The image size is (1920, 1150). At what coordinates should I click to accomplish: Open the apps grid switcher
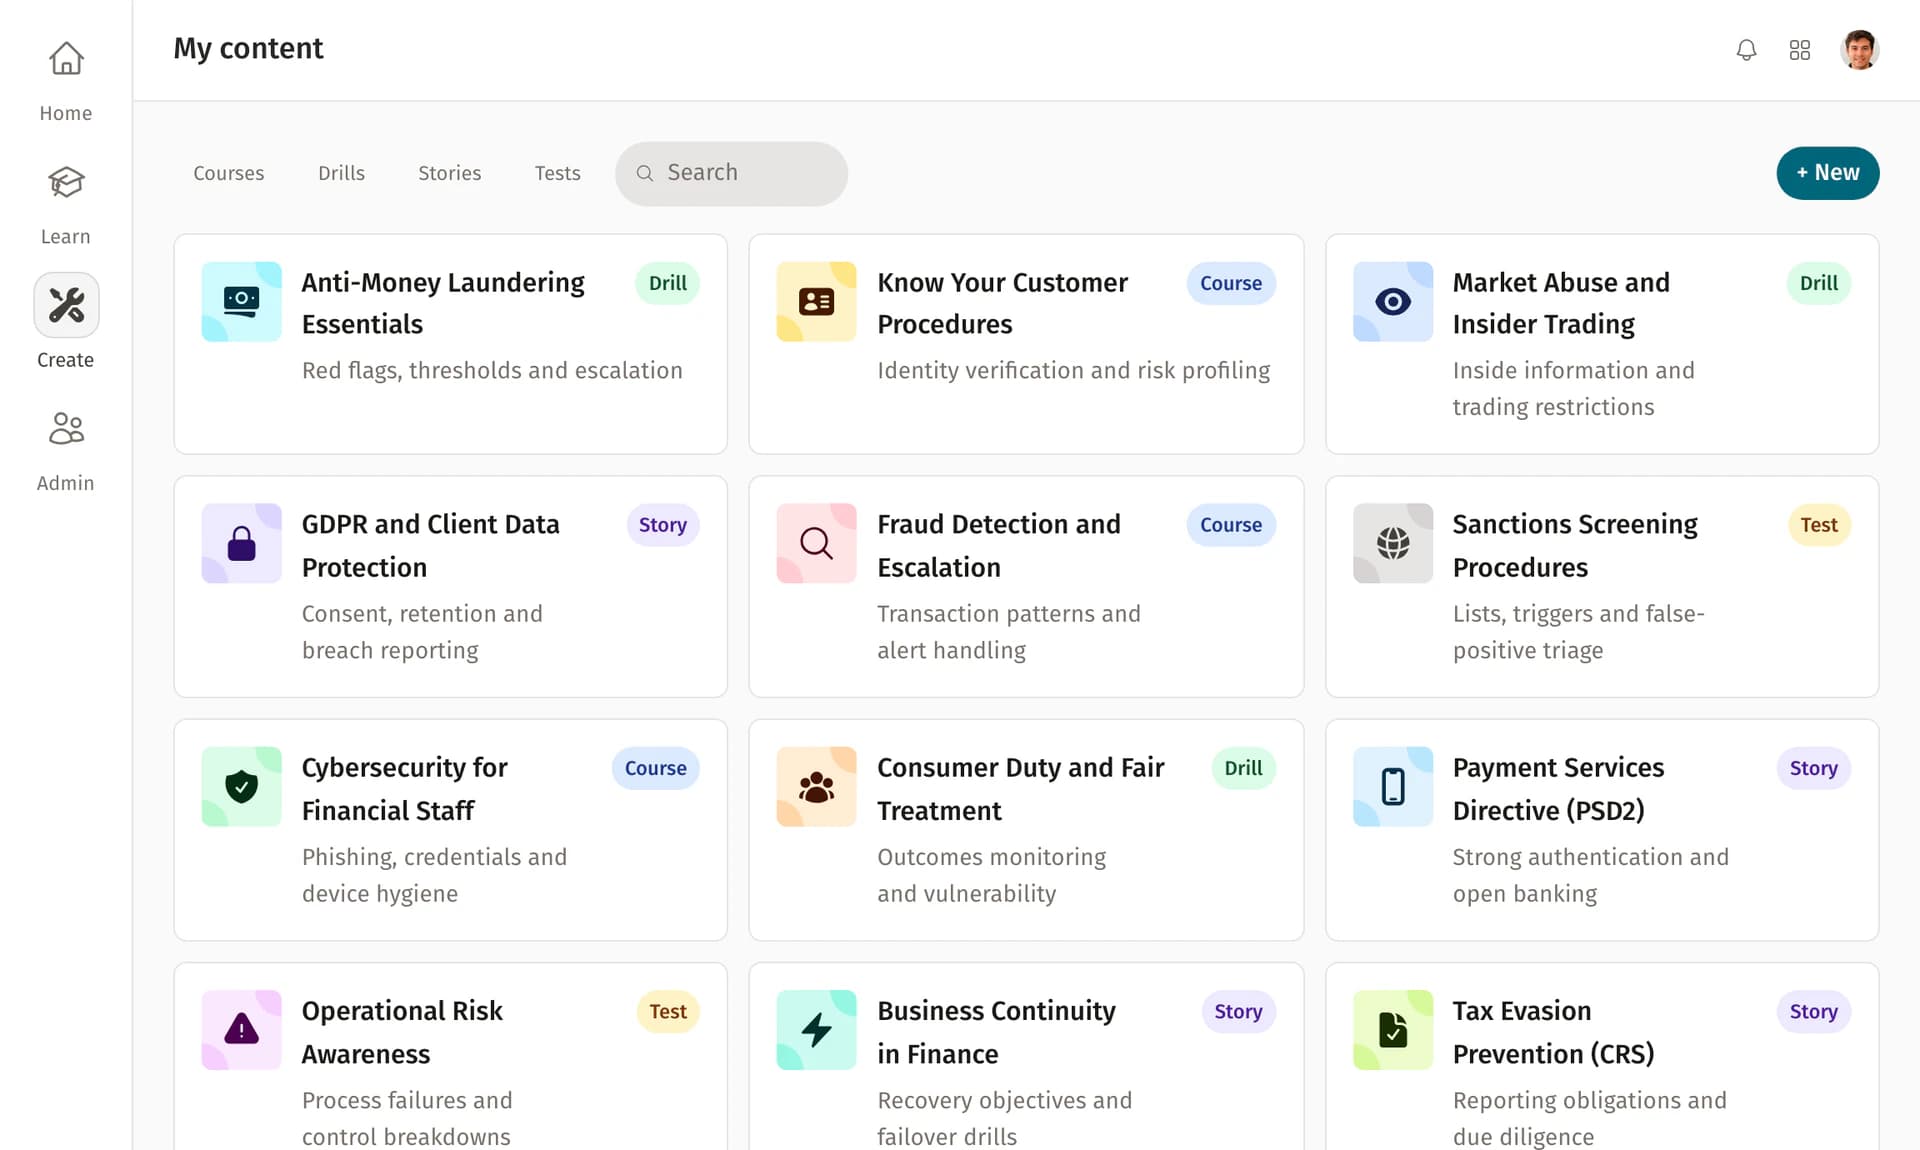pyautogui.click(x=1800, y=49)
